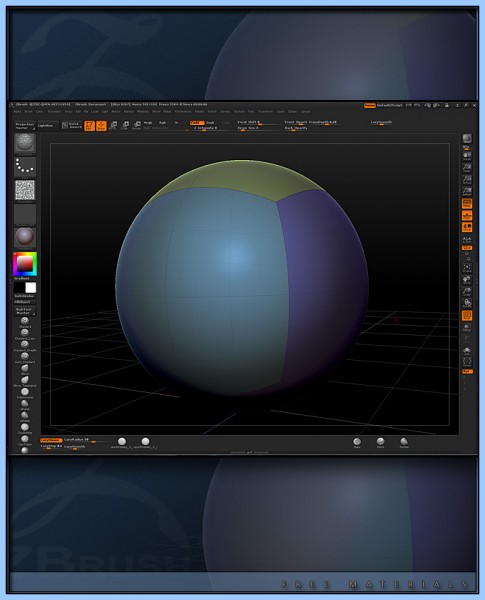Toggle the orange PolyF button on right shelf
Screen dimensions: 485x600
(467, 316)
